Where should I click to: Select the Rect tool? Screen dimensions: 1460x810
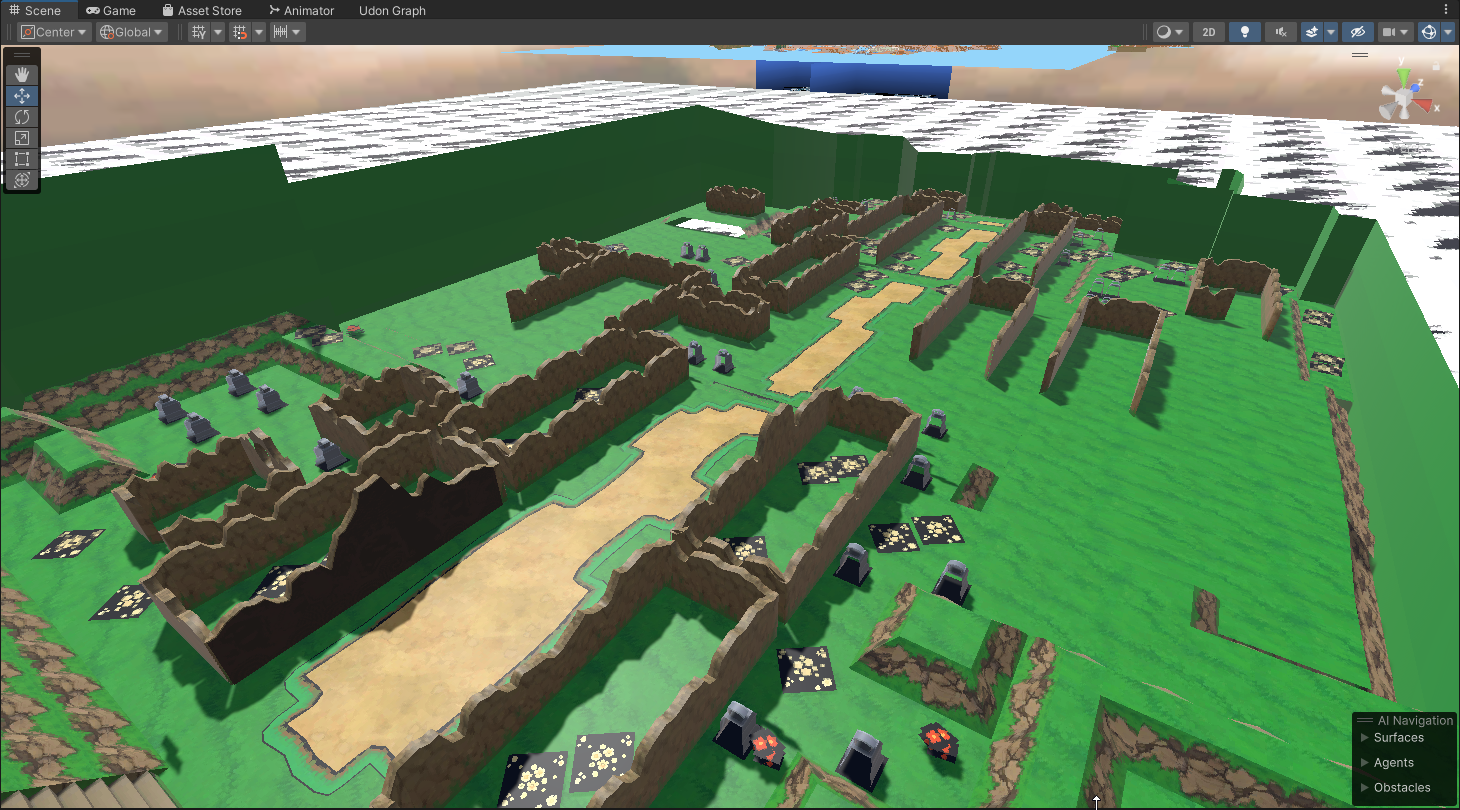click(x=21, y=159)
